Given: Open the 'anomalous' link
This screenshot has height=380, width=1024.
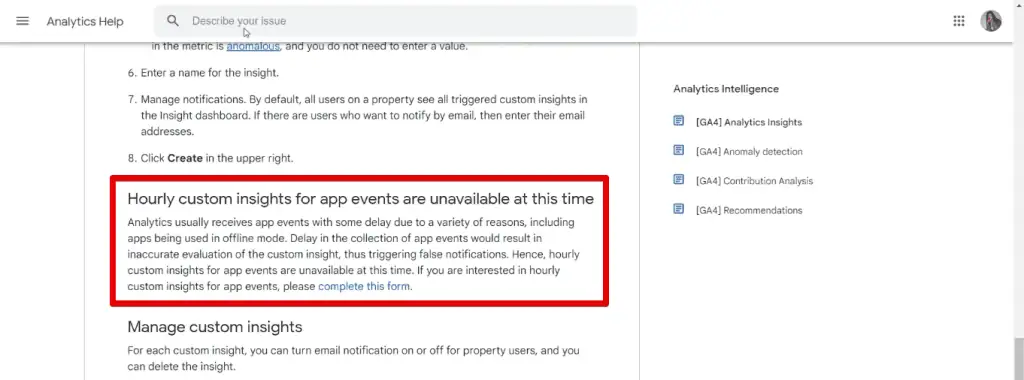Looking at the screenshot, I should (253, 46).
